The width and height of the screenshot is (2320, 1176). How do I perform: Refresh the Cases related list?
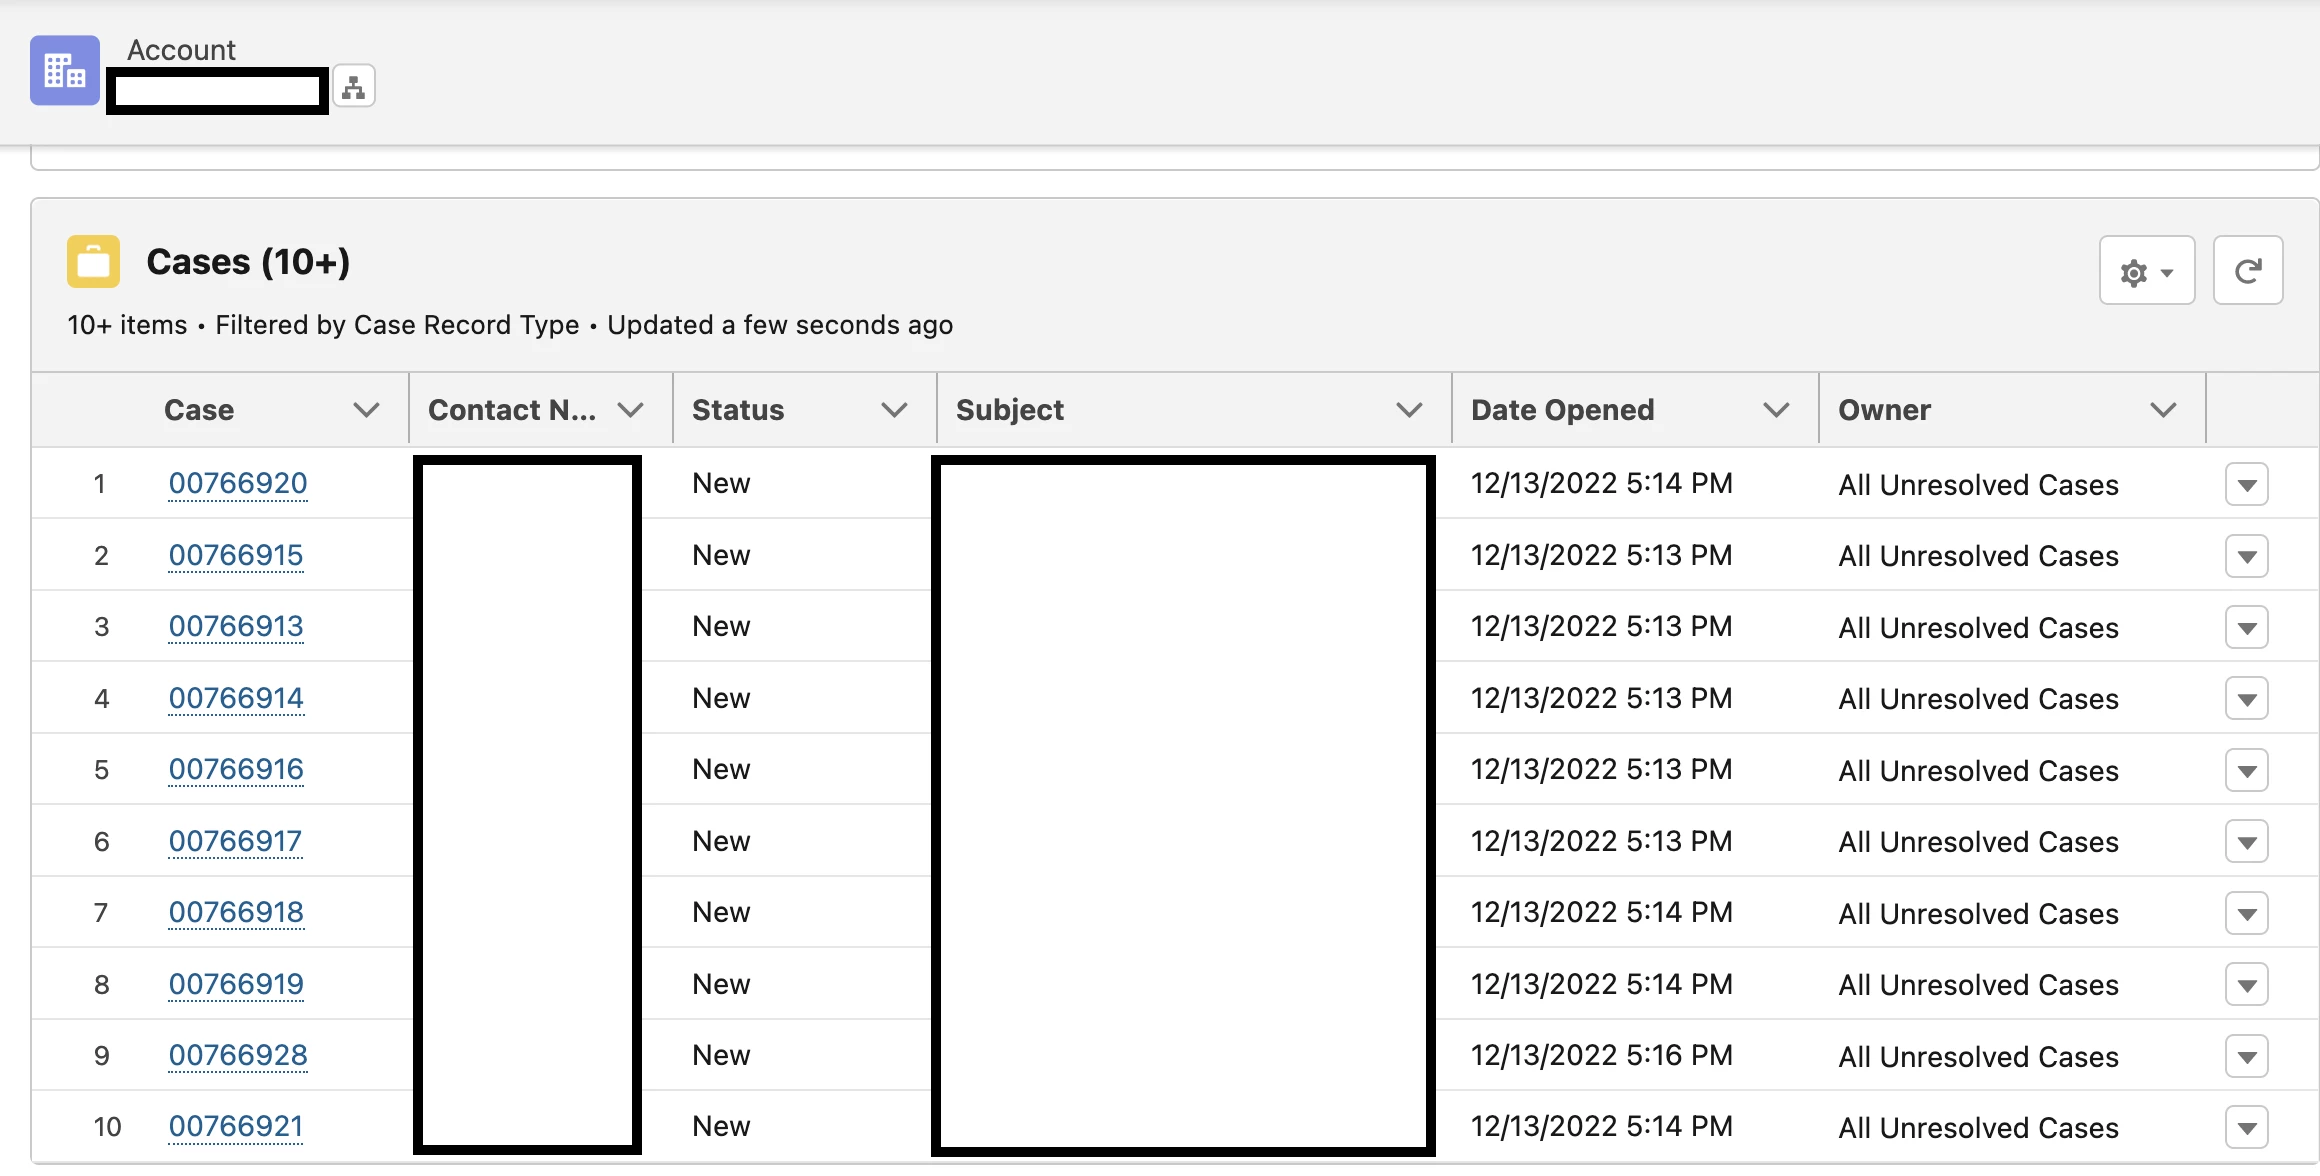[x=2247, y=271]
